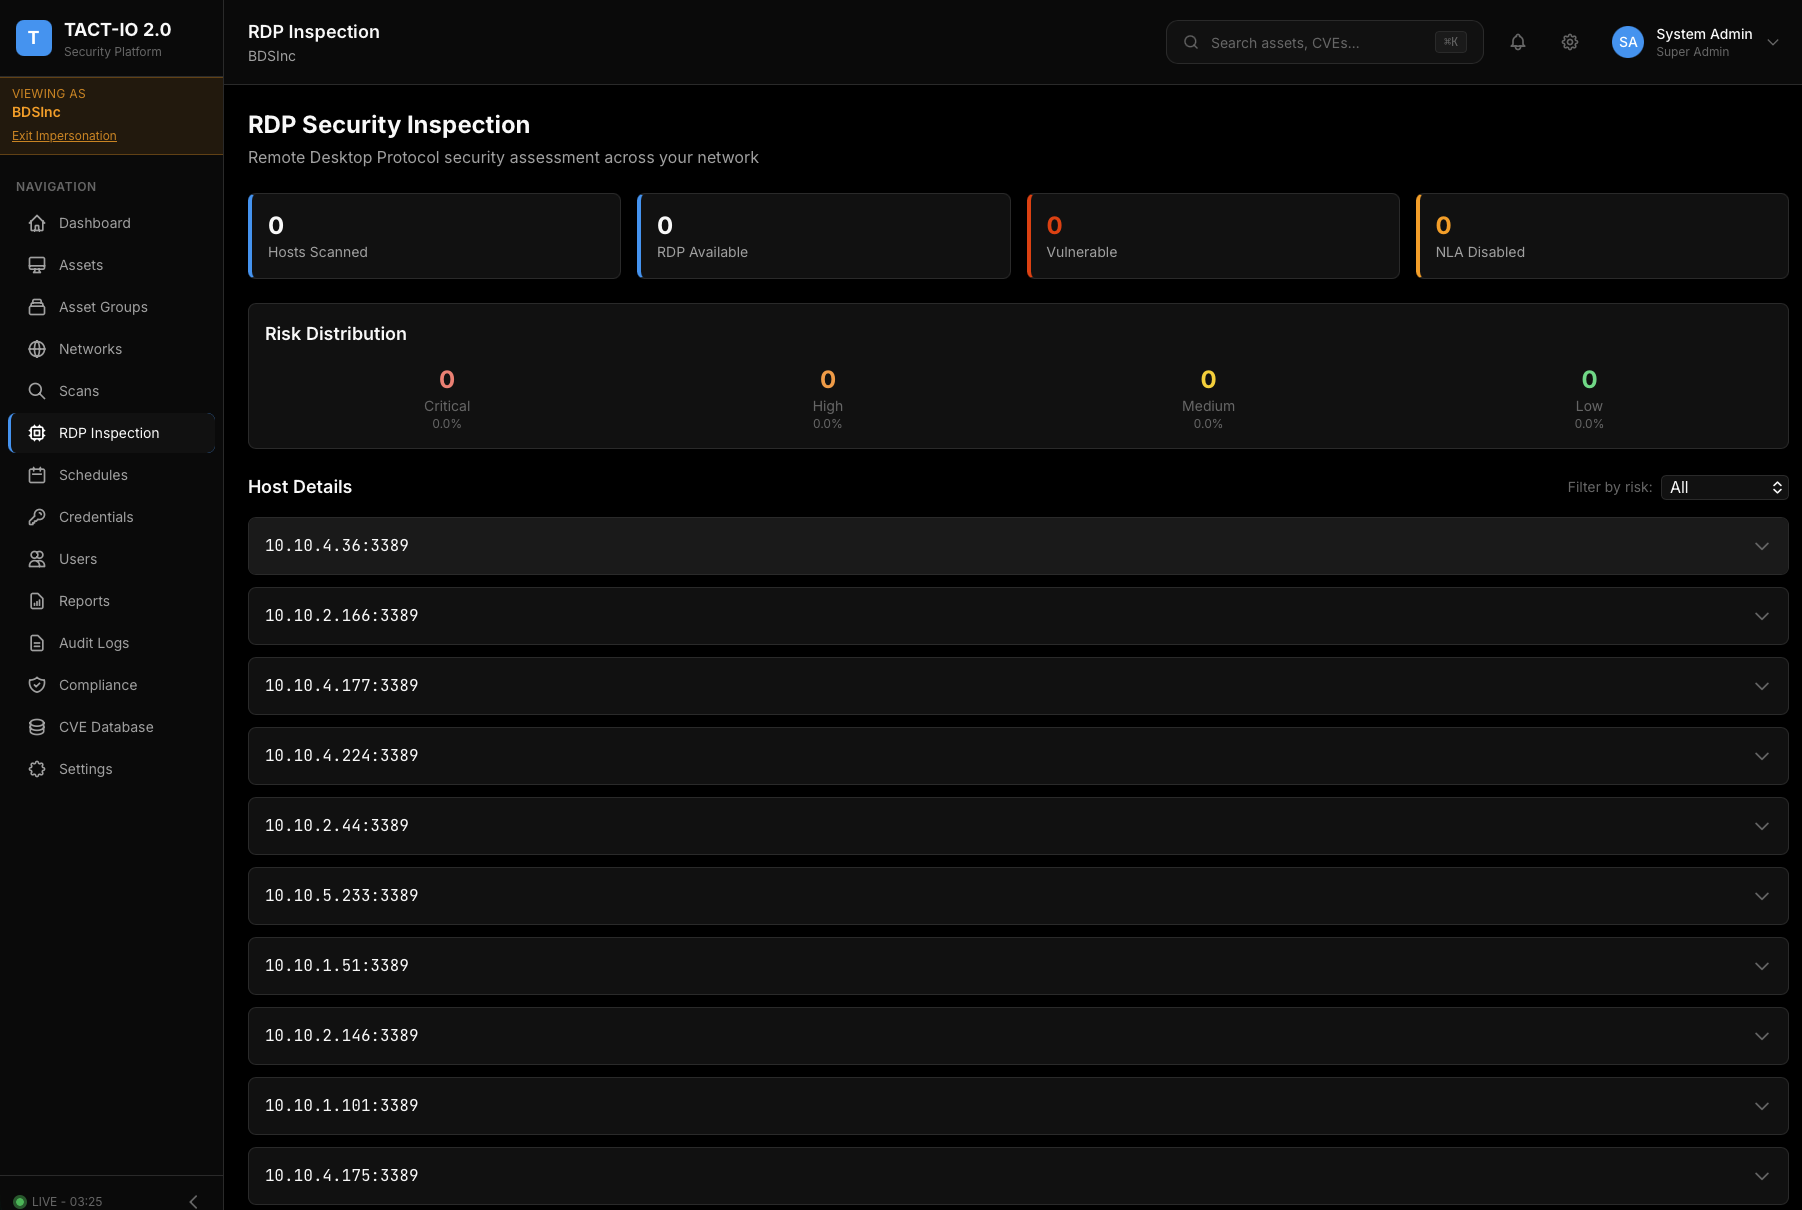Open the Networks section icon

[x=37, y=349]
